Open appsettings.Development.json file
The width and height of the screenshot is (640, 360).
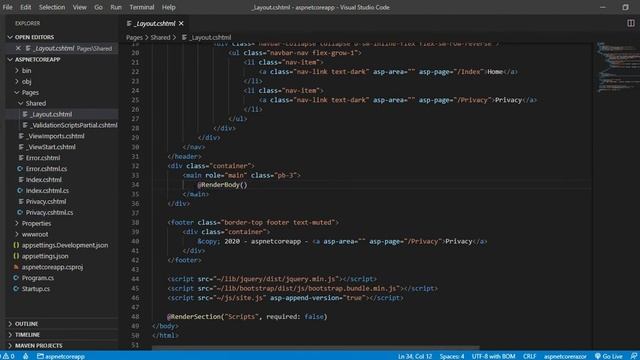[65, 245]
